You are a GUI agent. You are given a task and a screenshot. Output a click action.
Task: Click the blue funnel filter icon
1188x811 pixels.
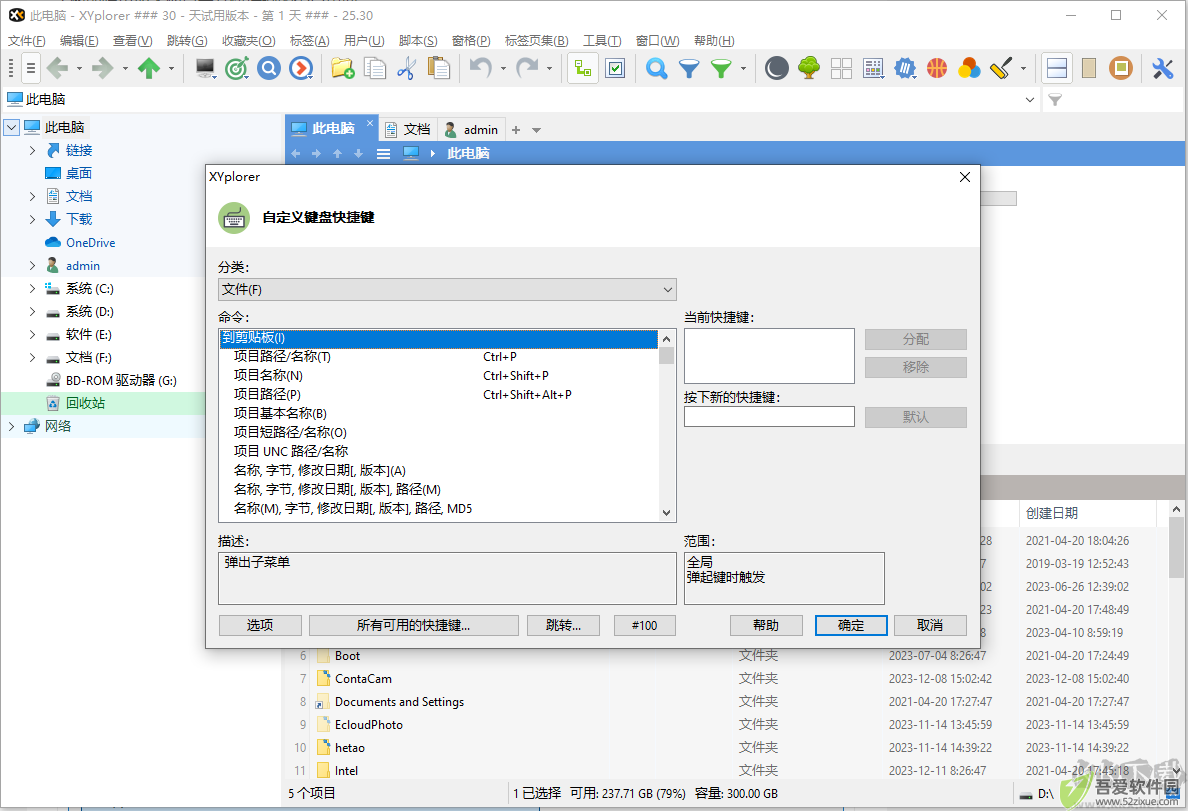point(689,69)
